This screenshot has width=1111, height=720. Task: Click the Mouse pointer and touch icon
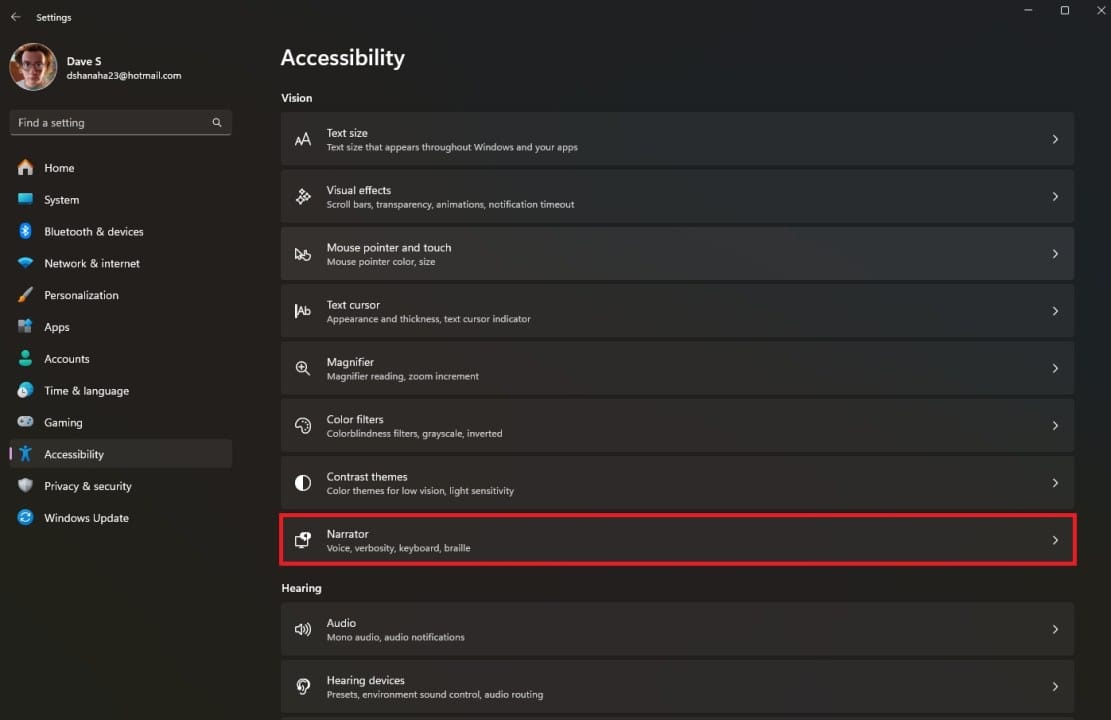[303, 254]
